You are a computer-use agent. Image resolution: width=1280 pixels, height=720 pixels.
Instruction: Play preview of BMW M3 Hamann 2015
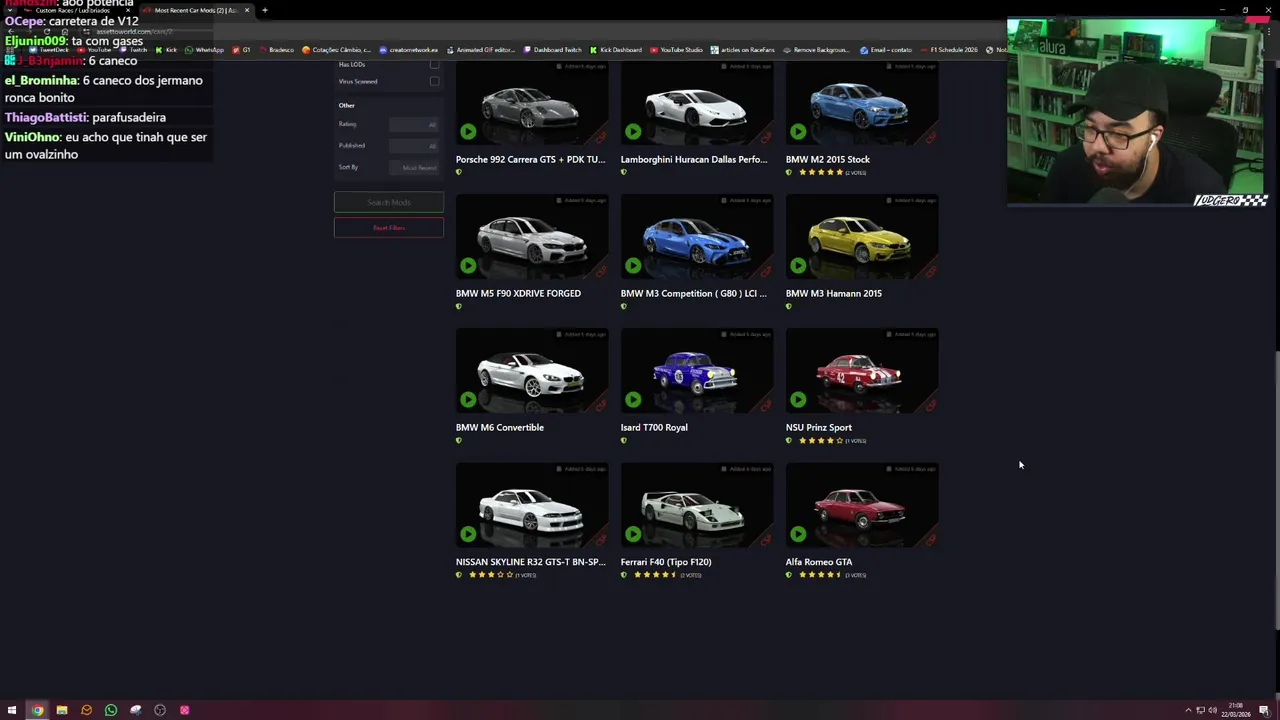coord(798,265)
